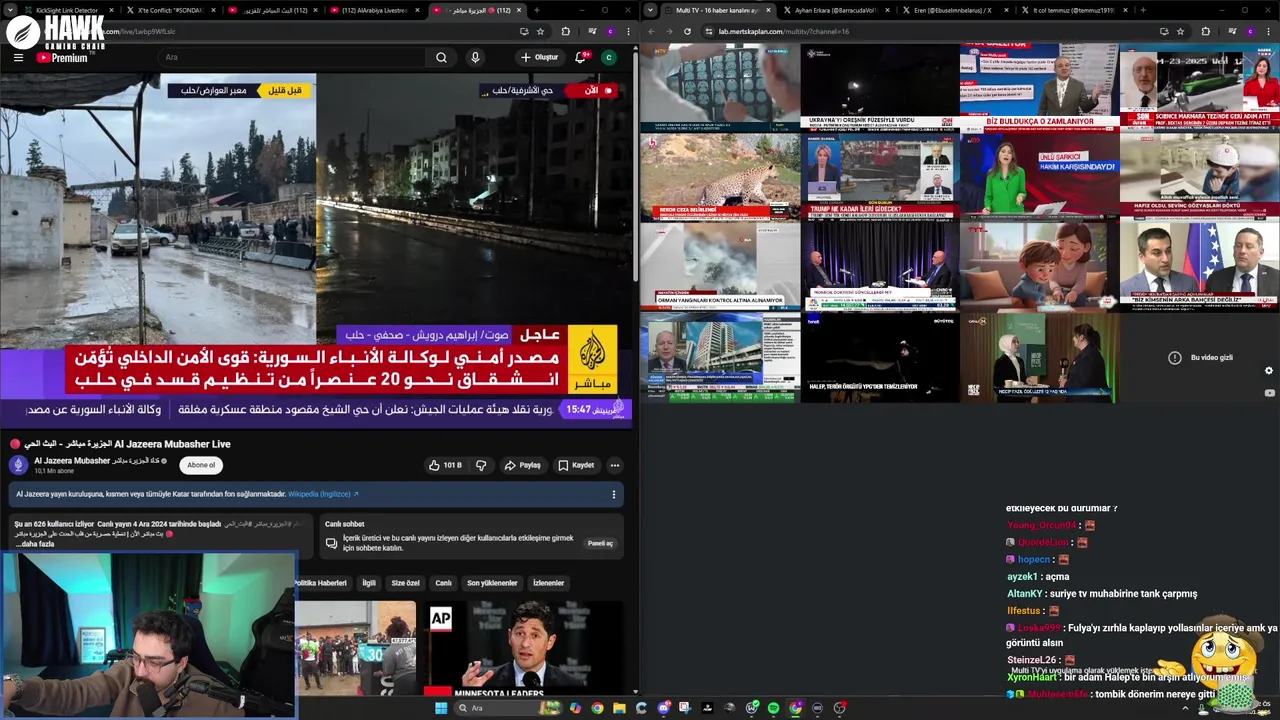Viewport: 1280px width, 720px height.
Task: Bookmark the Multi TV page star
Action: (1180, 31)
